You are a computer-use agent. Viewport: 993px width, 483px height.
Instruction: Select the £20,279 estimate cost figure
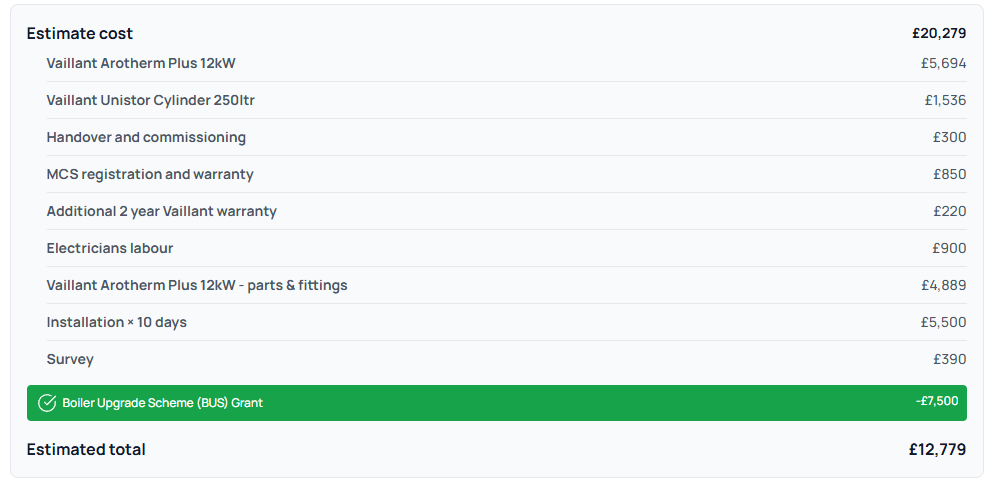(938, 34)
